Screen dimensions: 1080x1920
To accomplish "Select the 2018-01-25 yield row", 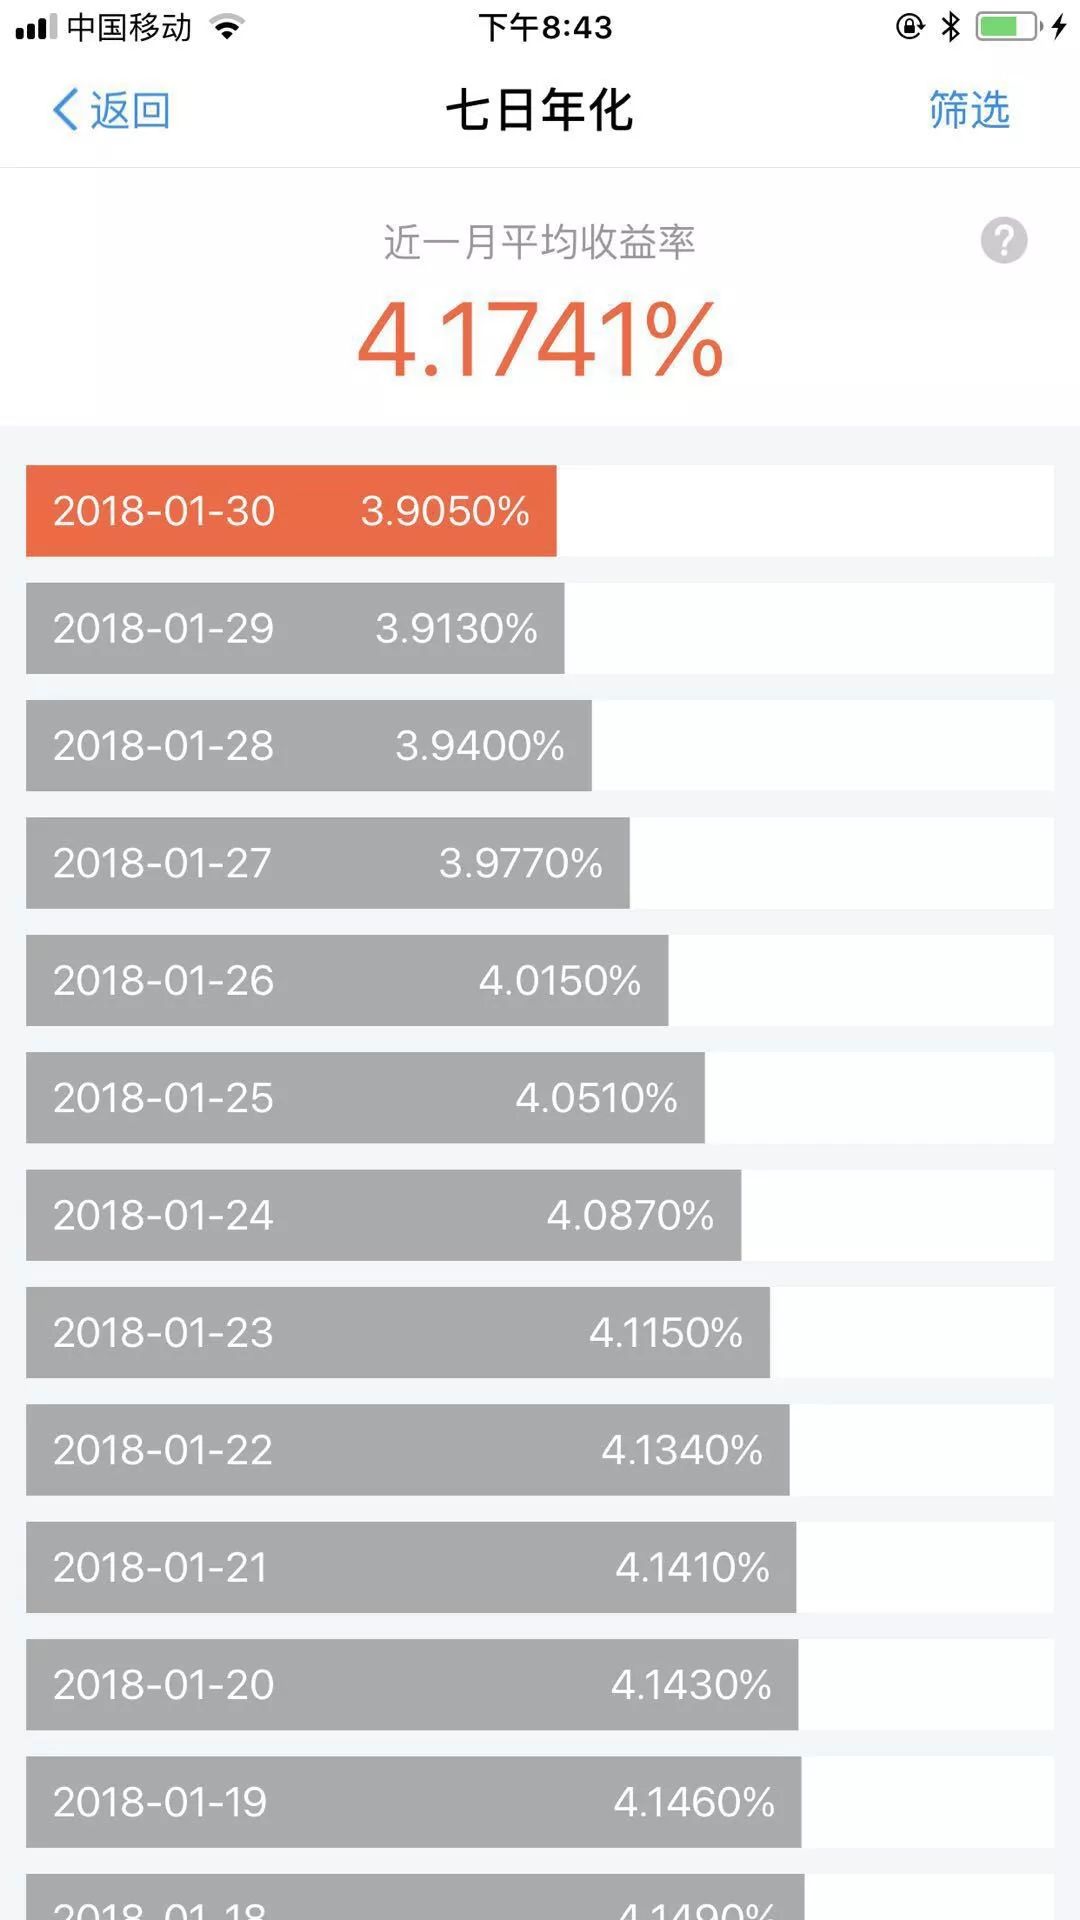I will 365,1097.
